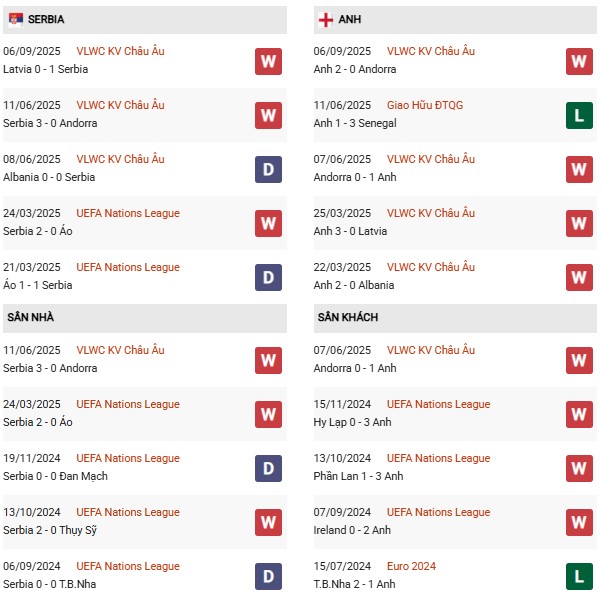The width and height of the screenshot is (602, 597).
Task: Click the Serbia flag icon
Action: coord(15,19)
